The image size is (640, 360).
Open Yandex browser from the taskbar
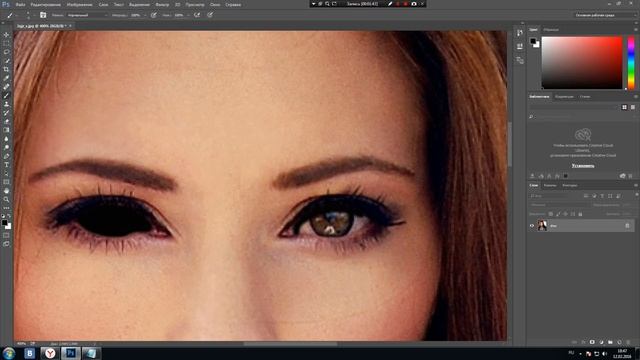pyautogui.click(x=50, y=353)
